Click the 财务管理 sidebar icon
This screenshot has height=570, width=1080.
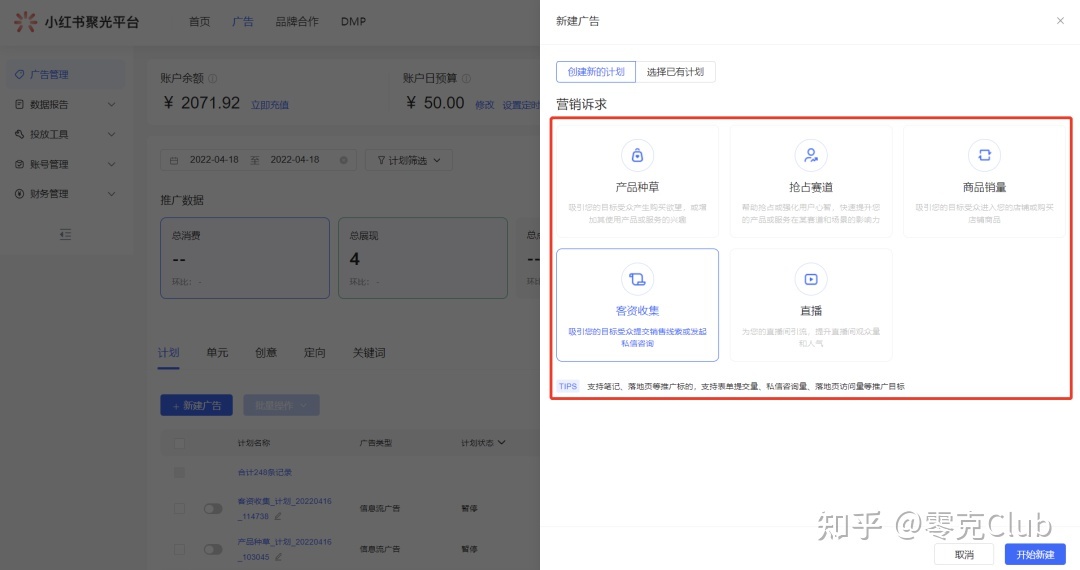pyautogui.click(x=19, y=194)
